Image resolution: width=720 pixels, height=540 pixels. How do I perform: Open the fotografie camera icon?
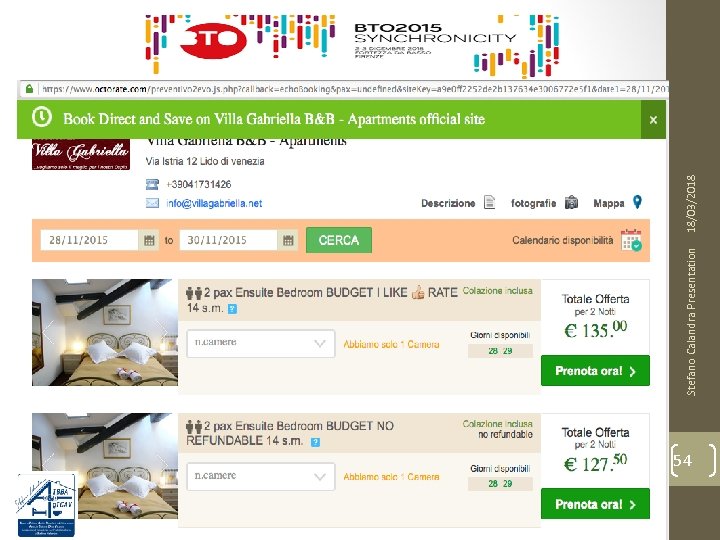[x=570, y=203]
